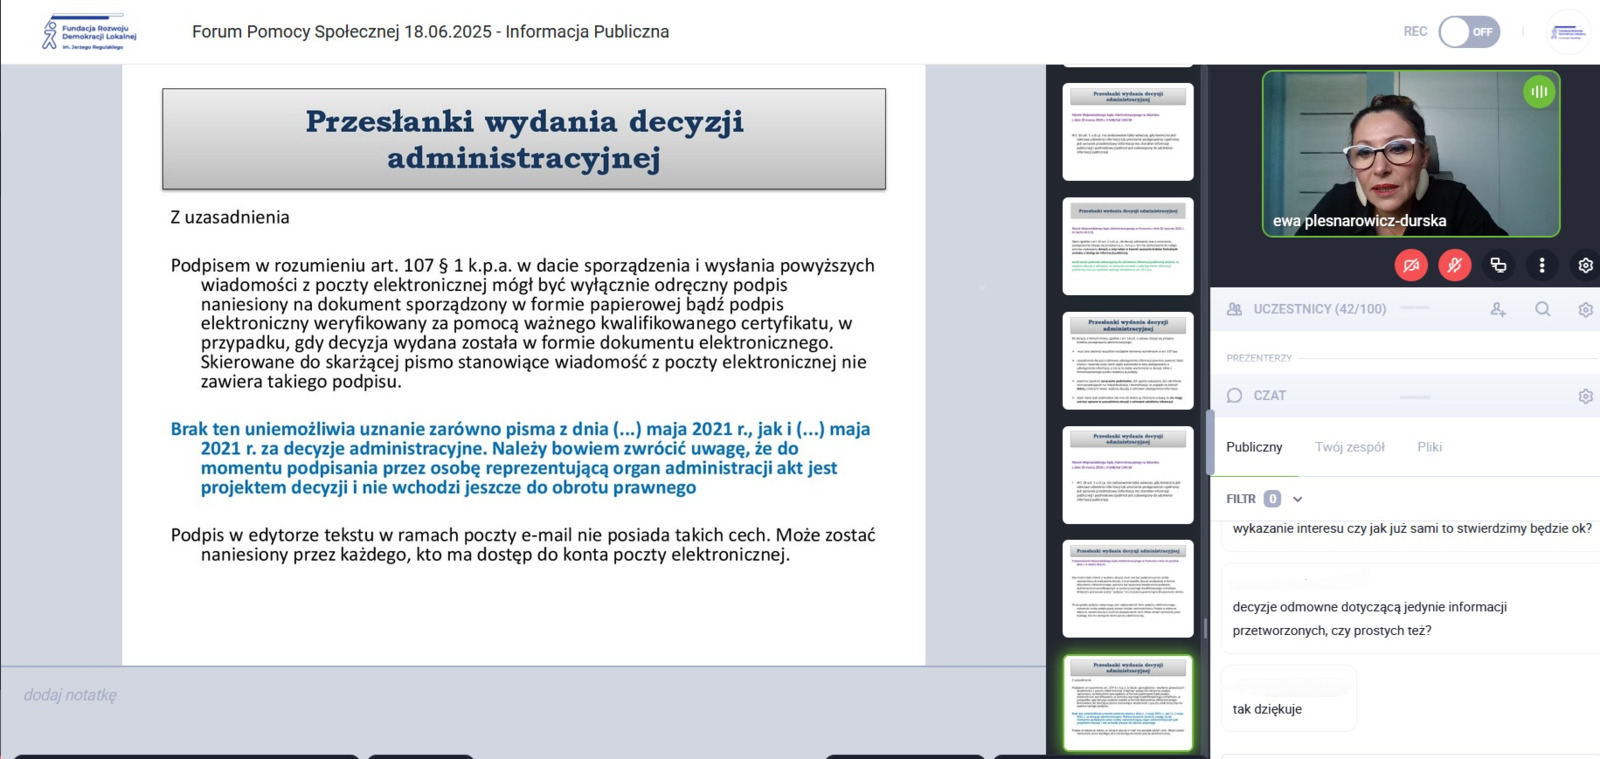Click the 'Z uzasadnienia' text on slide
Viewport: 1600px width, 759px height.
point(230,217)
